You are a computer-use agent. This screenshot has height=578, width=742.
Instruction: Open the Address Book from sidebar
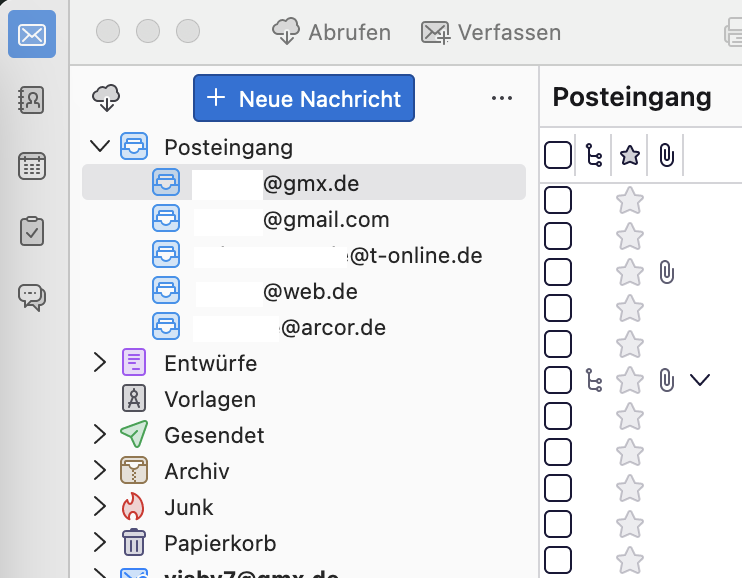click(32, 100)
